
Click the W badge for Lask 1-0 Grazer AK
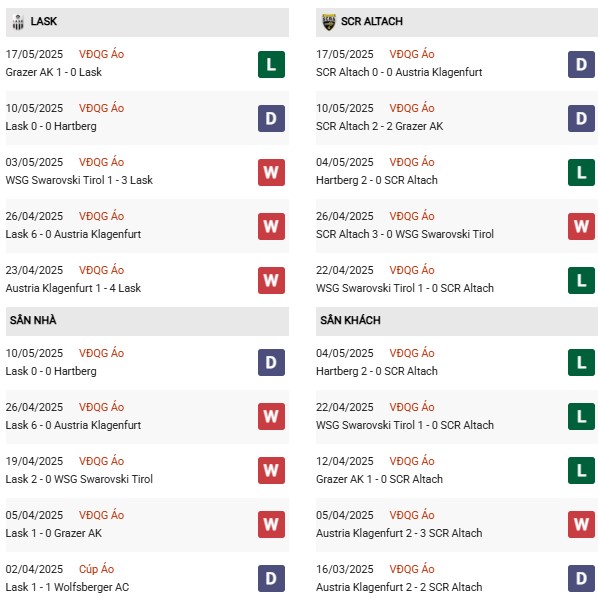pos(271,524)
